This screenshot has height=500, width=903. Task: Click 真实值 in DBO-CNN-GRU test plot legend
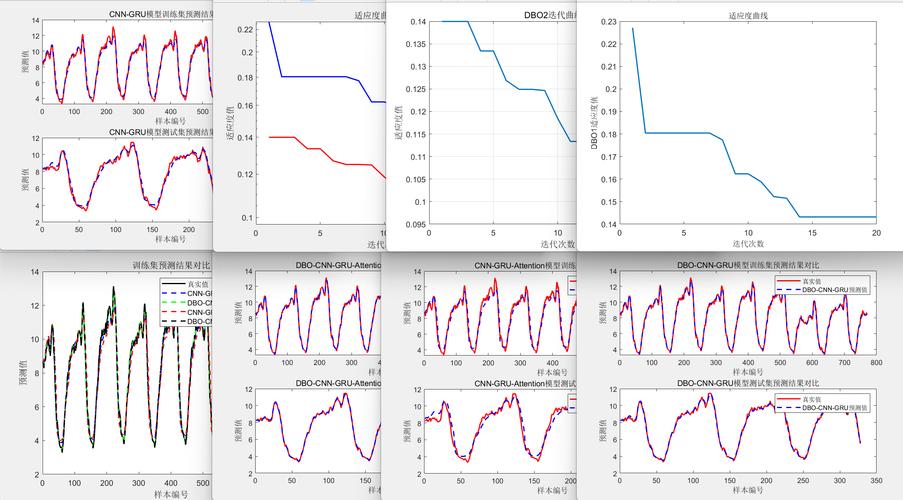[x=811, y=399]
